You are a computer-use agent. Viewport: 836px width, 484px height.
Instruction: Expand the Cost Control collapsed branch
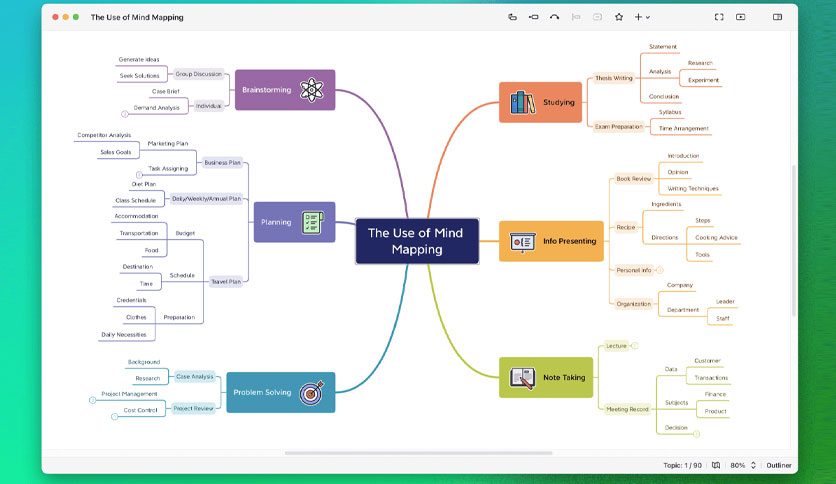[114, 416]
